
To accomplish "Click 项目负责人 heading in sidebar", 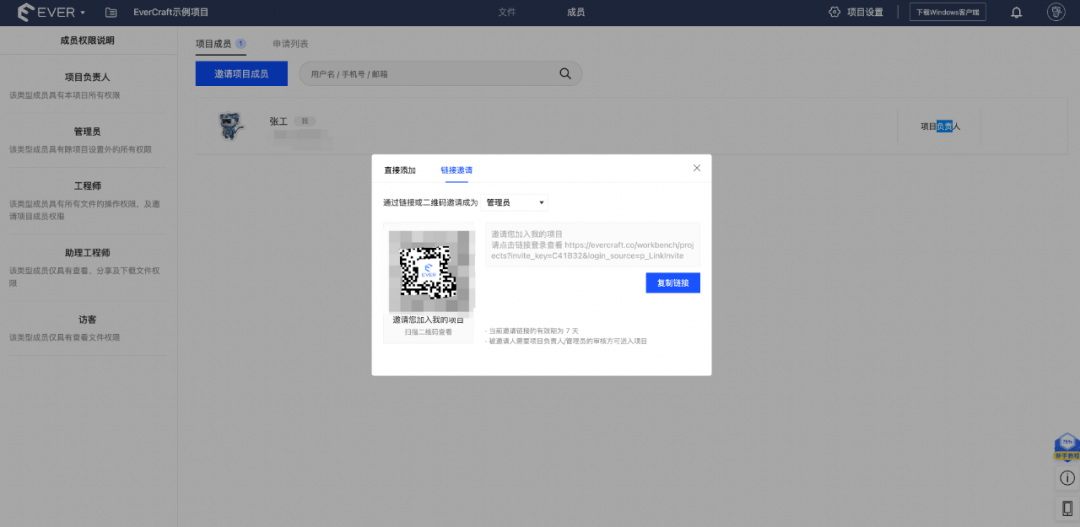I will pyautogui.click(x=87, y=77).
